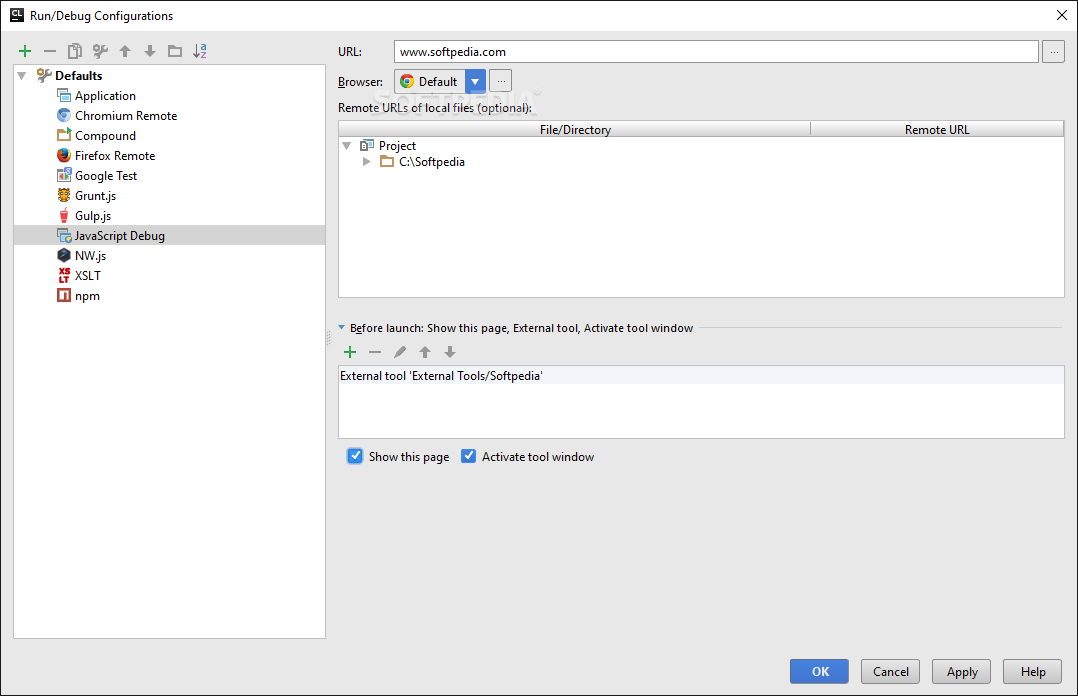Collapse the Before launch section

[x=342, y=327]
